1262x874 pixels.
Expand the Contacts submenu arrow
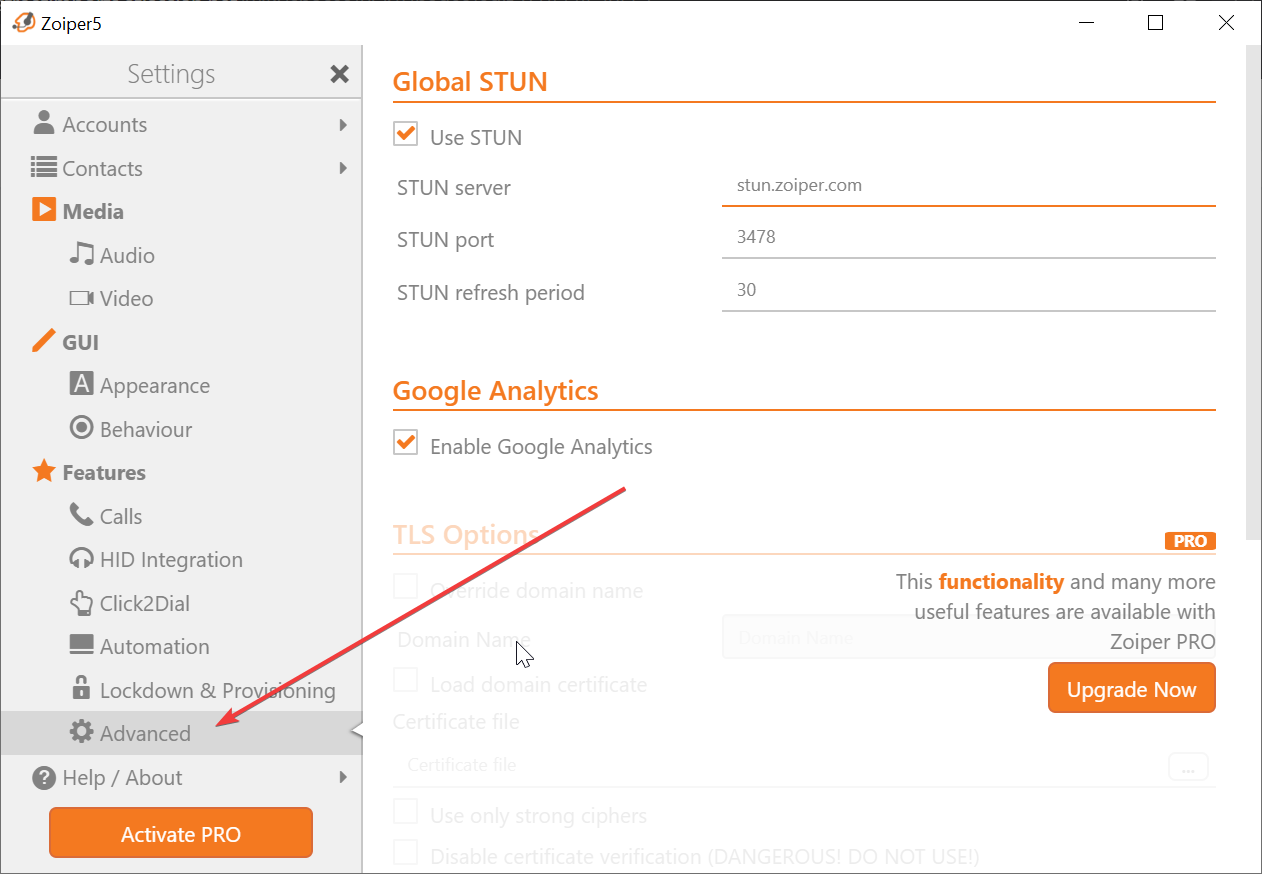pyautogui.click(x=343, y=168)
